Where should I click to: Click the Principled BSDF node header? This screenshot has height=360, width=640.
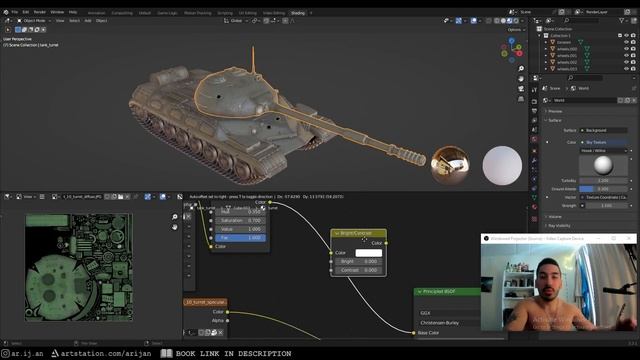447,291
